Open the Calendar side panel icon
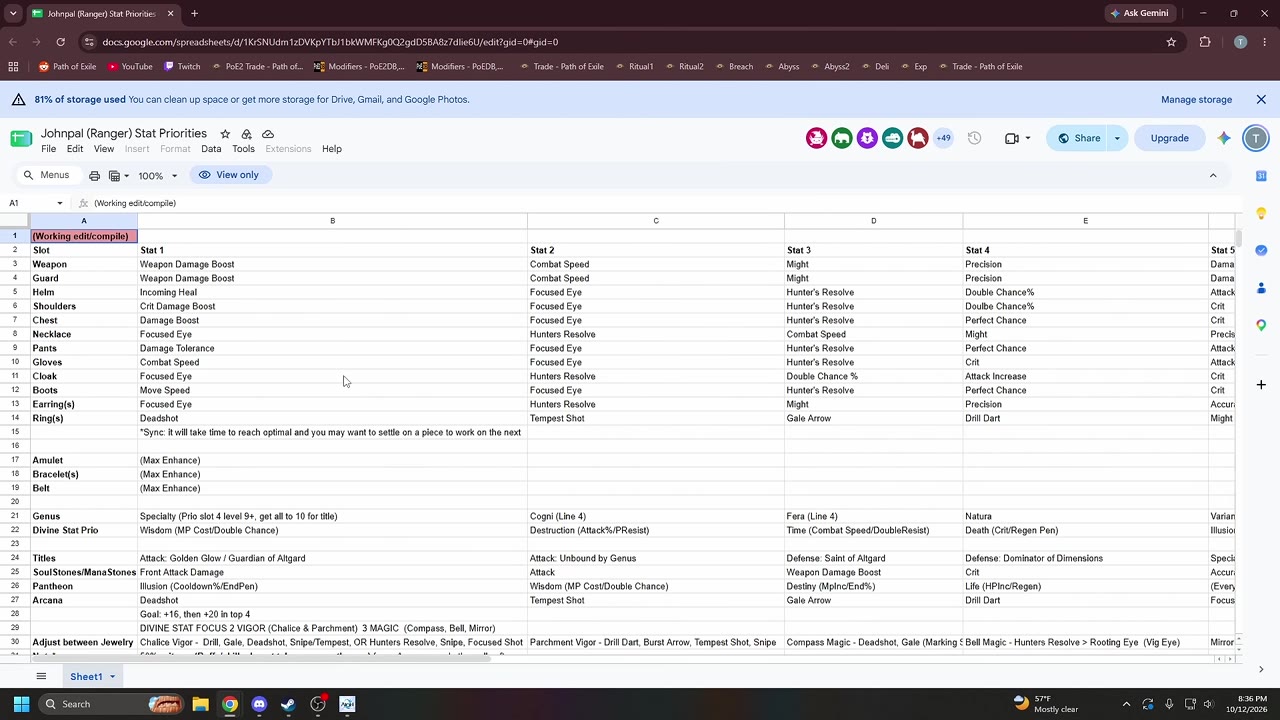The height and width of the screenshot is (720, 1280). click(x=1261, y=176)
